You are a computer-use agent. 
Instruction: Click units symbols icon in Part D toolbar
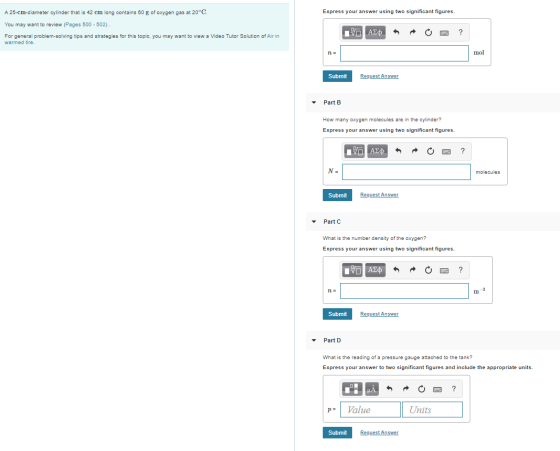point(372,389)
